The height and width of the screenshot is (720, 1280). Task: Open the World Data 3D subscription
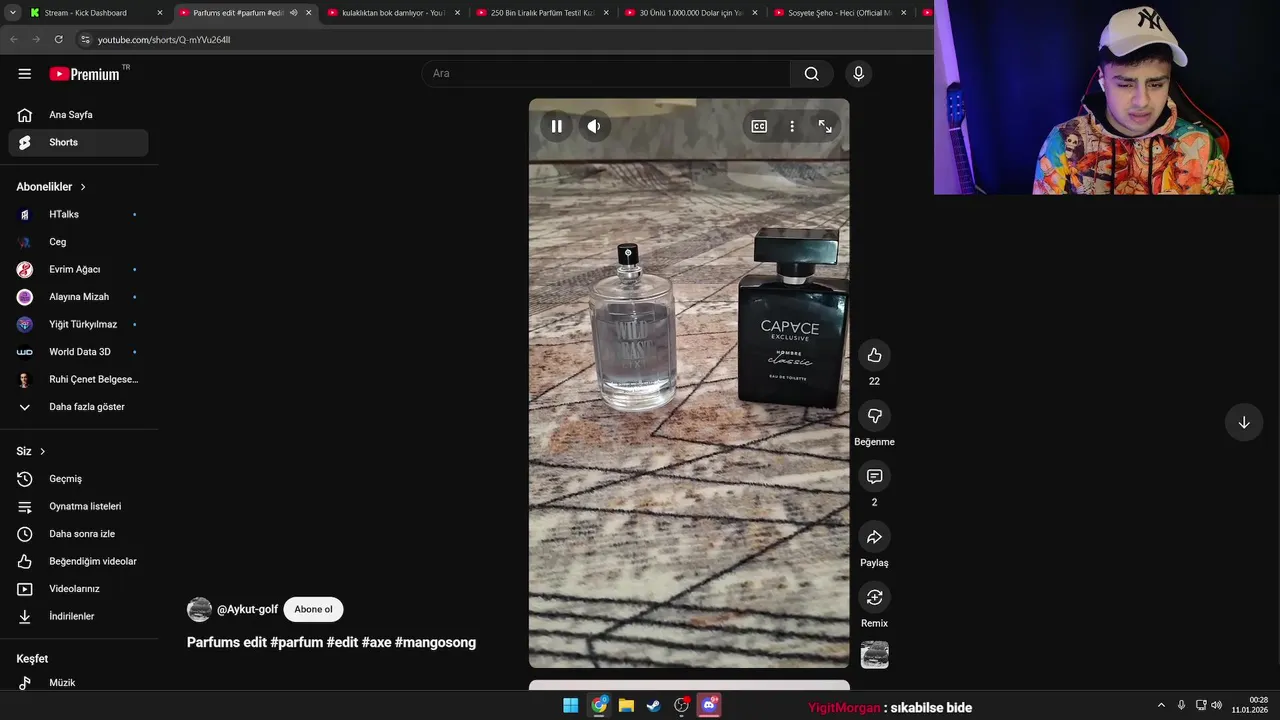(78, 352)
